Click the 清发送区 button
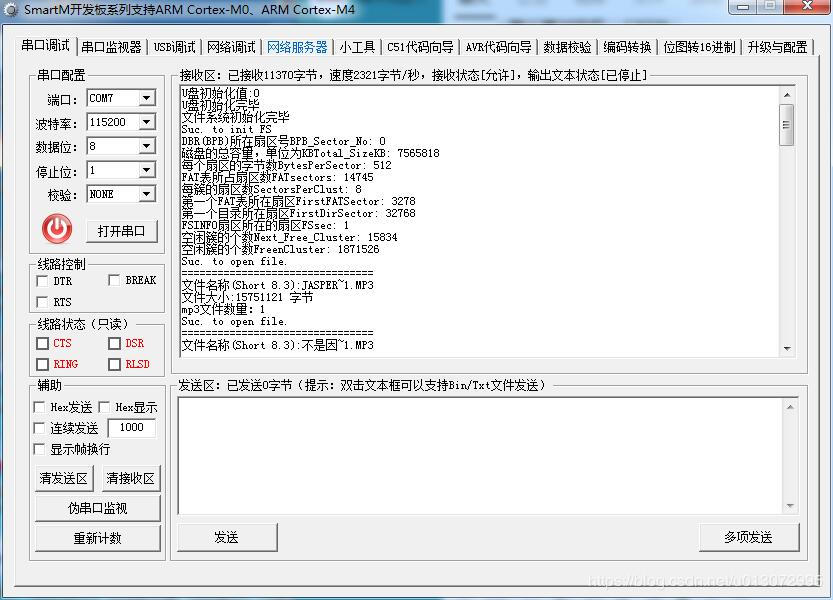This screenshot has width=833, height=600. tap(64, 478)
